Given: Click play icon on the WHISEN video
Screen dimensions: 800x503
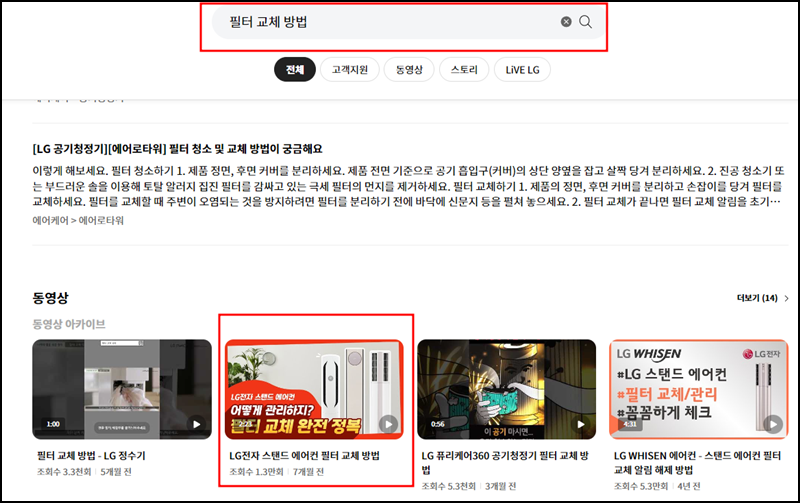Looking at the screenshot, I should click(x=773, y=424).
